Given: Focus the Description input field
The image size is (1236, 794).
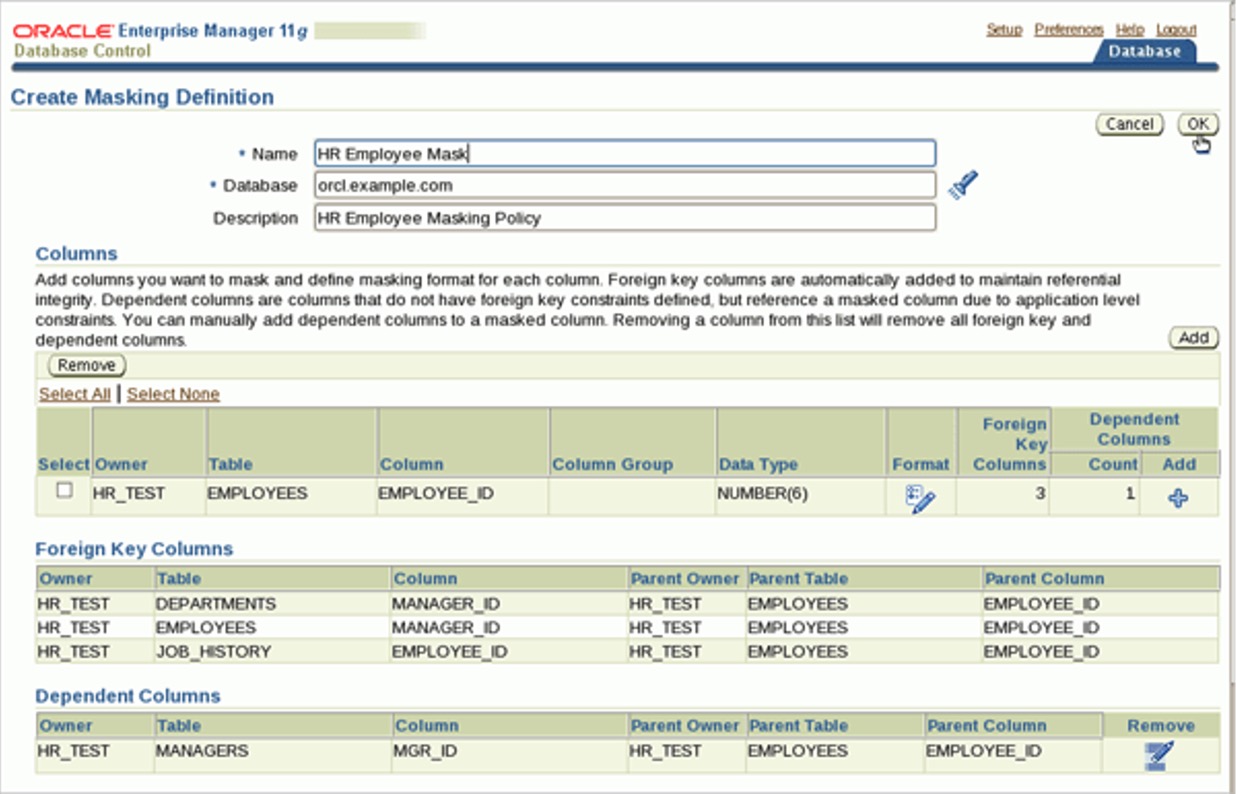Looking at the screenshot, I should click(625, 217).
